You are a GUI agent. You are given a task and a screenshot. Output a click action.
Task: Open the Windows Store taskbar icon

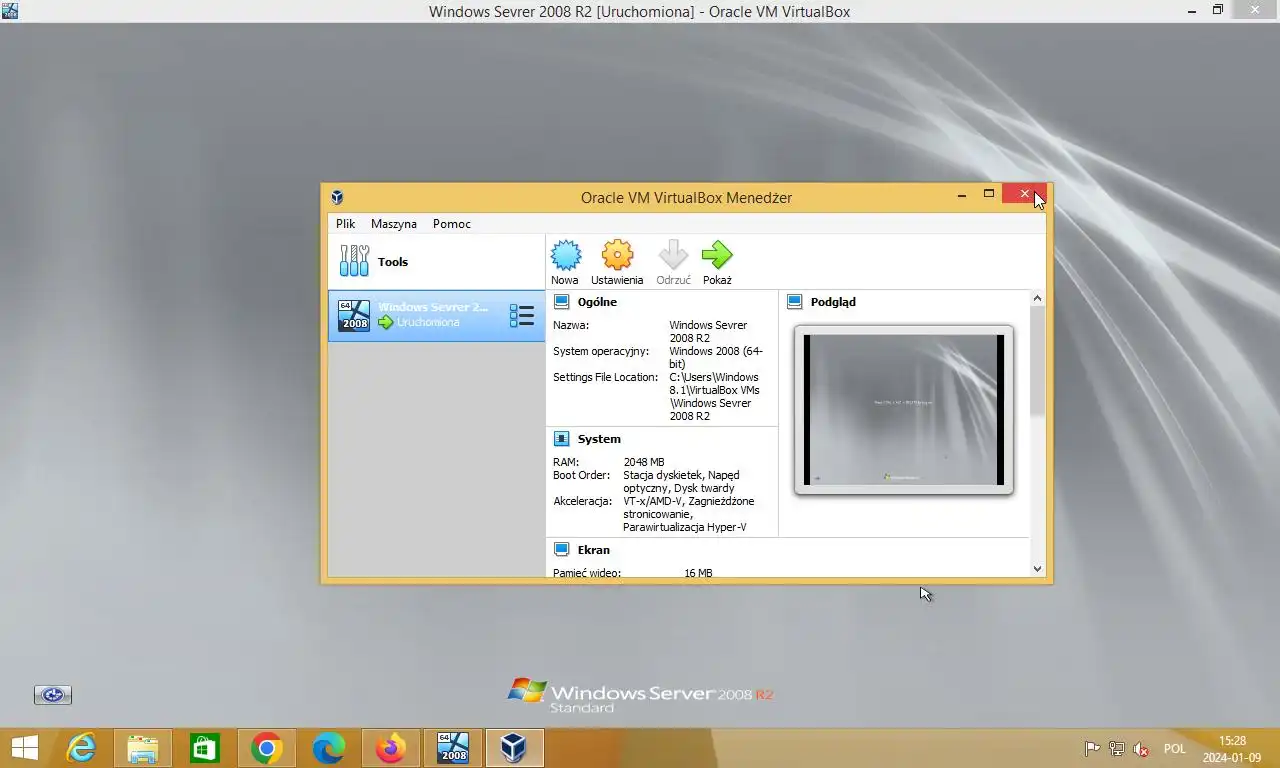point(205,748)
